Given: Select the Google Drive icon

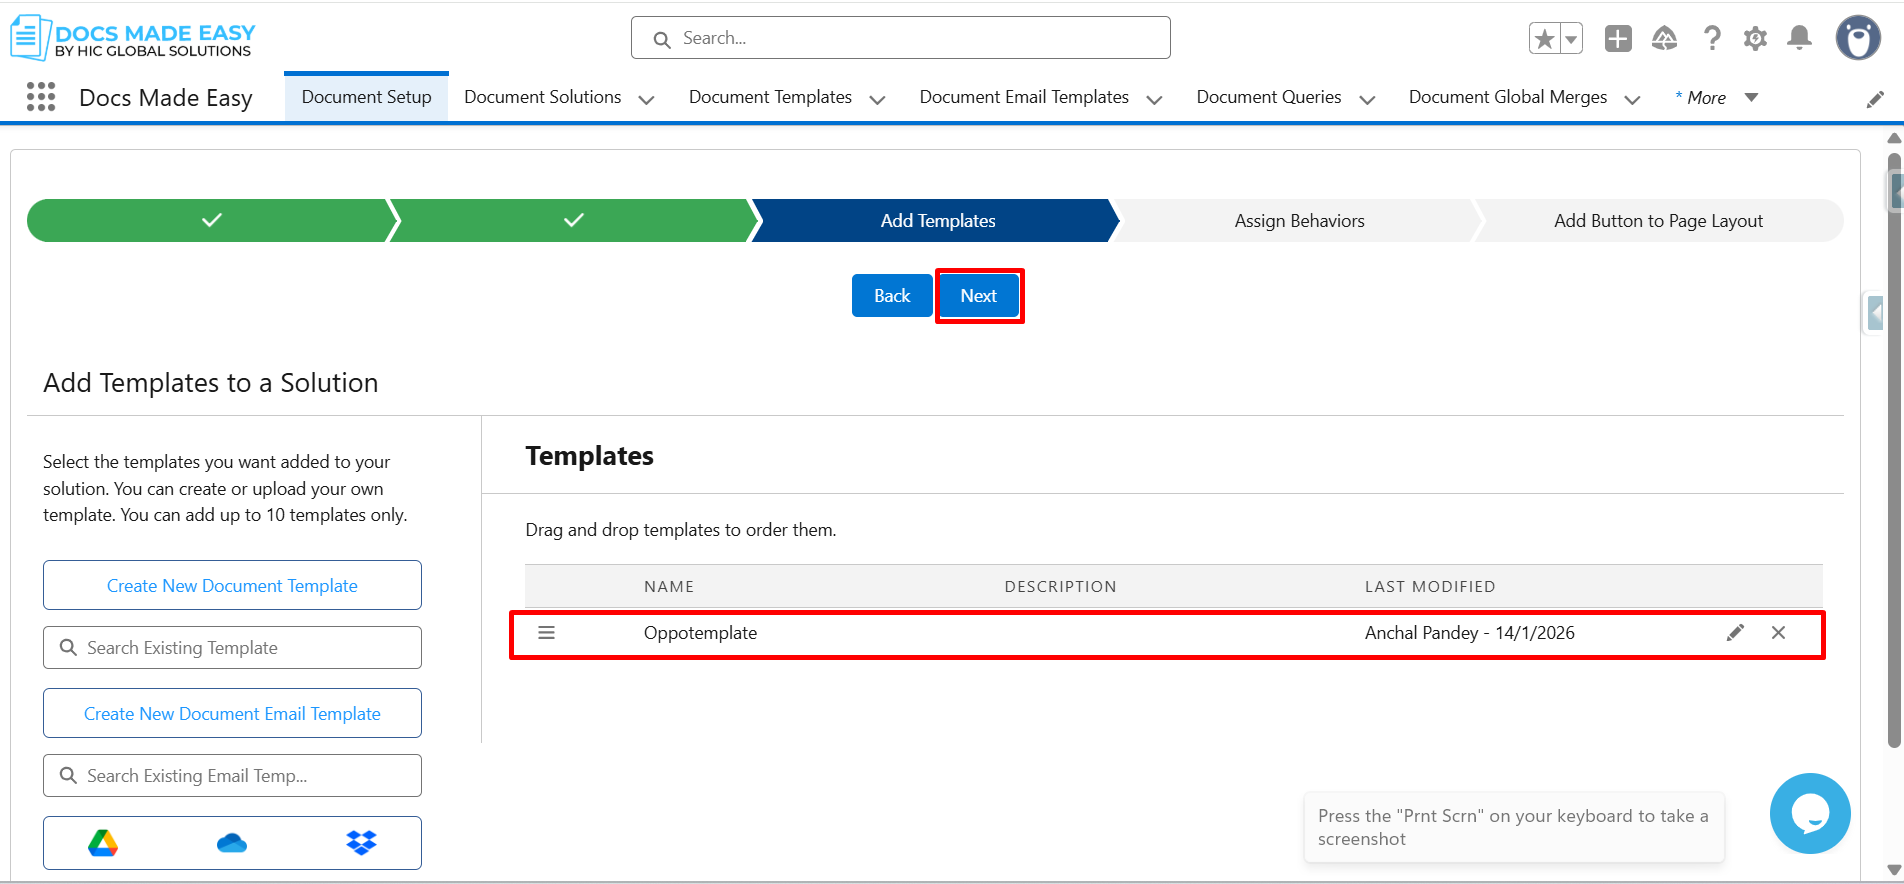Looking at the screenshot, I should tap(103, 843).
